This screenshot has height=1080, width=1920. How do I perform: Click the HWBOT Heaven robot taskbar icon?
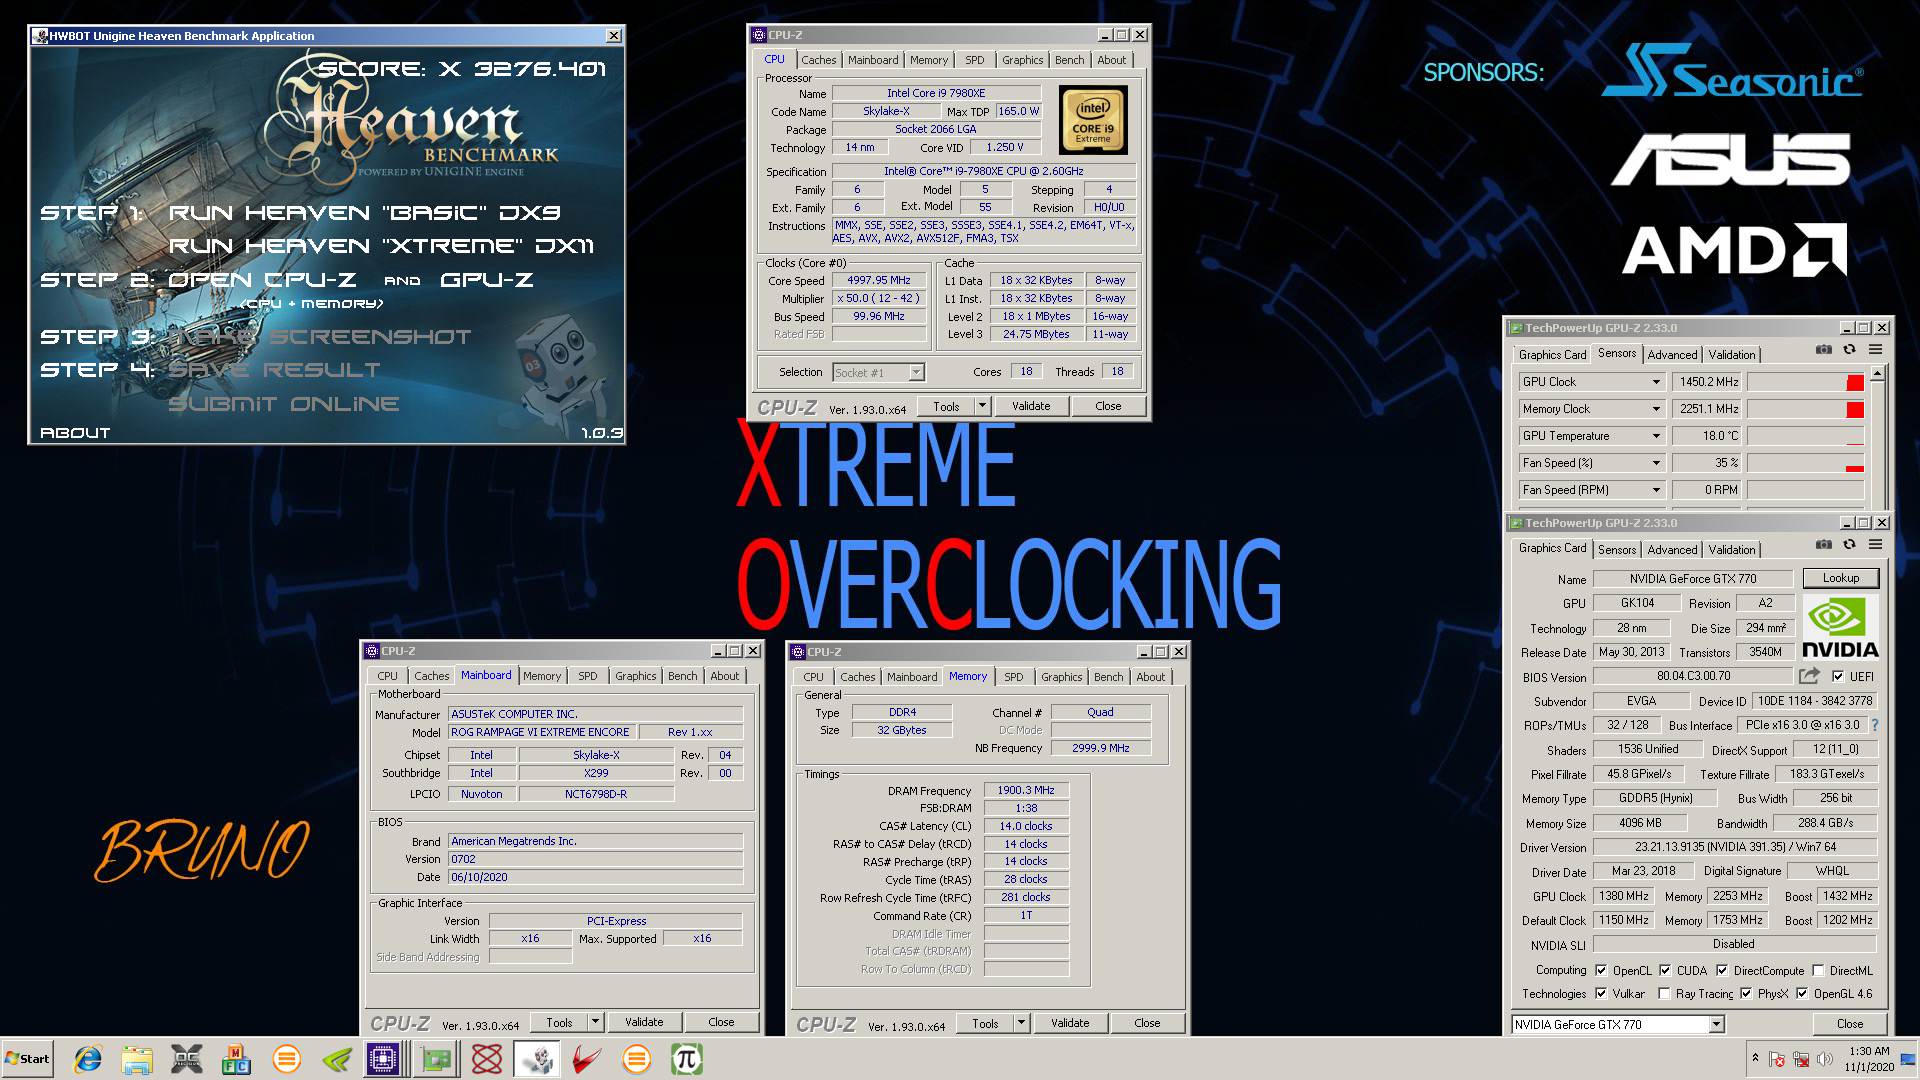coord(537,1059)
